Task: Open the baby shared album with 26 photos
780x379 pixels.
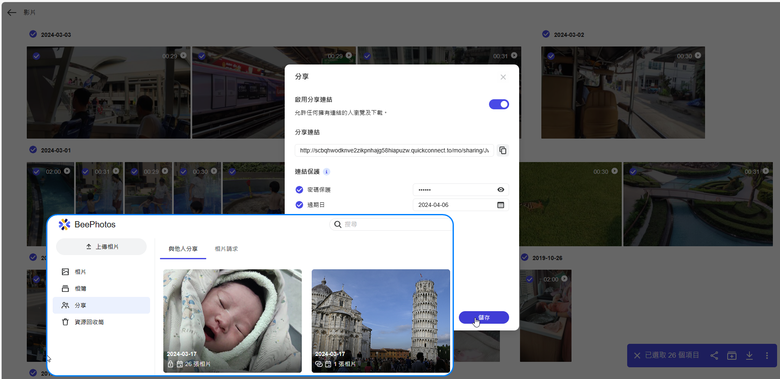Action: point(232,321)
